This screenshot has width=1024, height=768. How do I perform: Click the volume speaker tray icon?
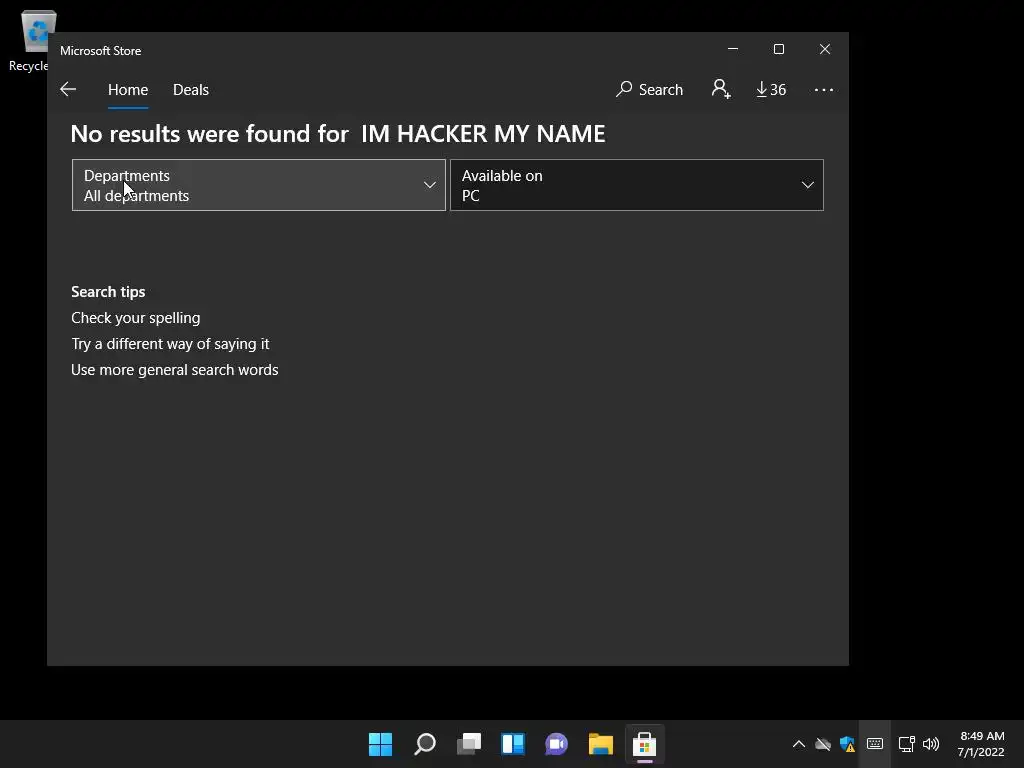pyautogui.click(x=931, y=744)
